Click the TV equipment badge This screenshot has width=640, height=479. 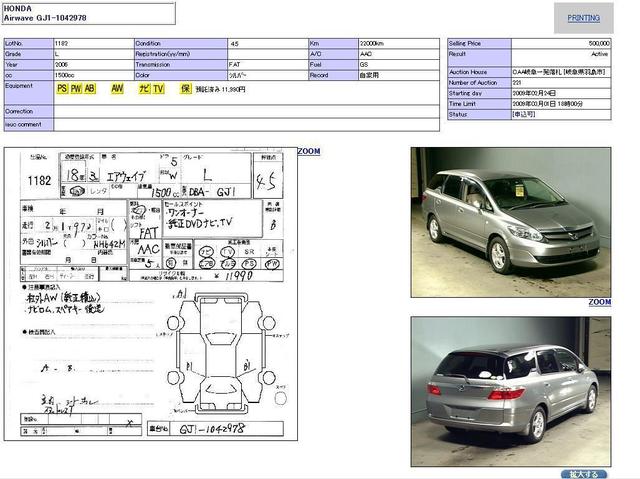tap(158, 89)
